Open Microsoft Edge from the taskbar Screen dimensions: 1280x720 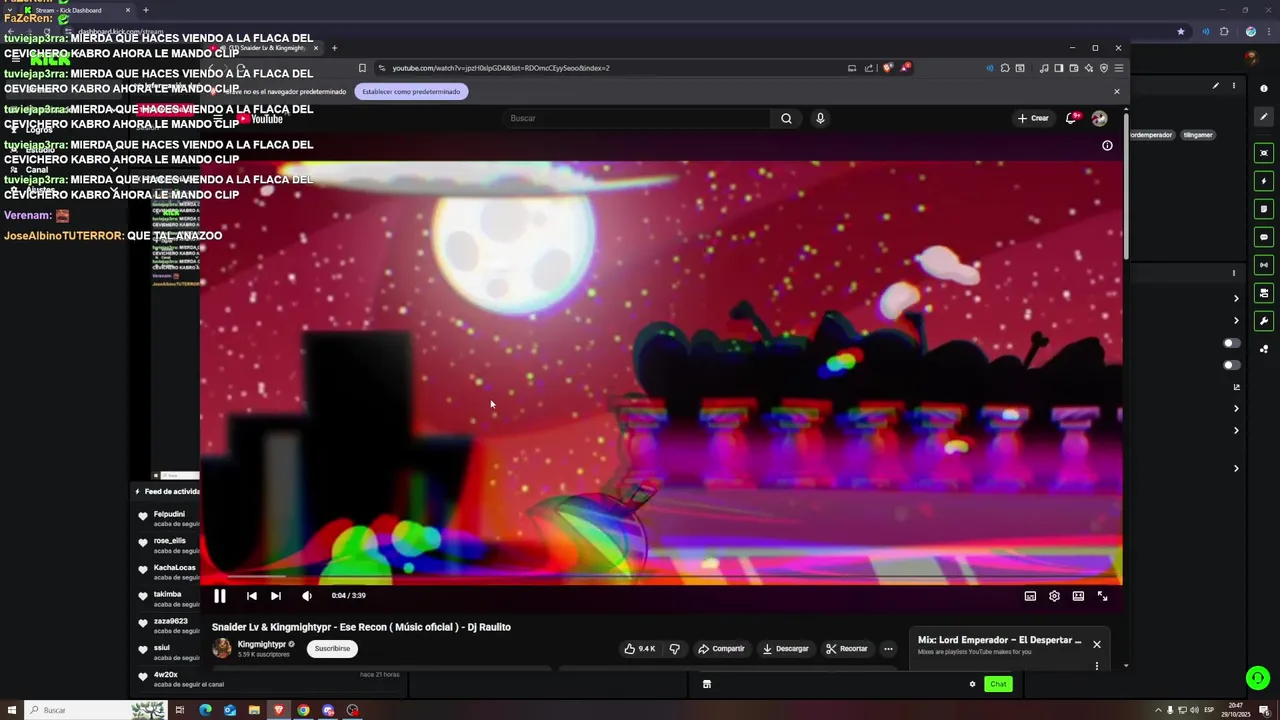coord(205,710)
